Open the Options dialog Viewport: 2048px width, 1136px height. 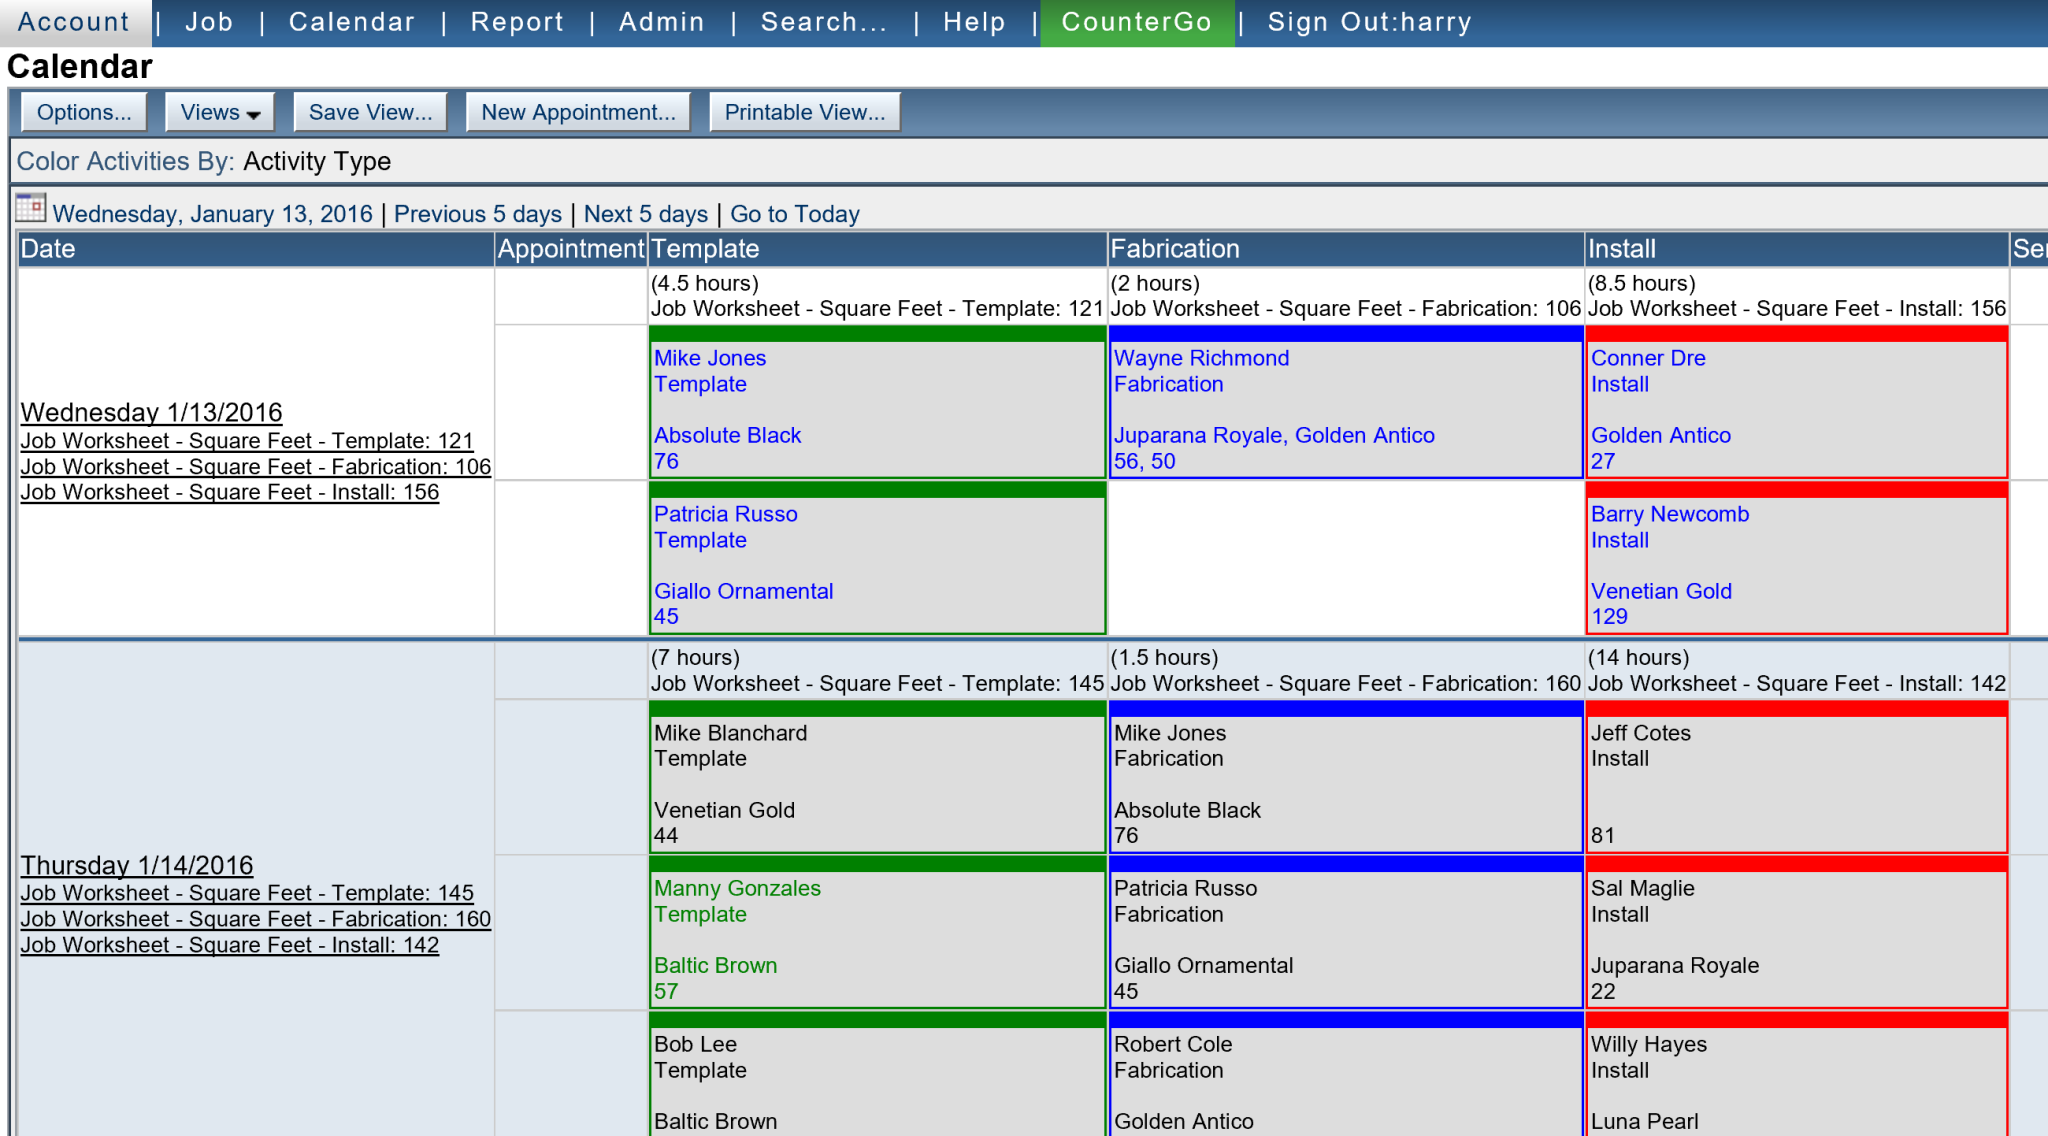coord(84,111)
